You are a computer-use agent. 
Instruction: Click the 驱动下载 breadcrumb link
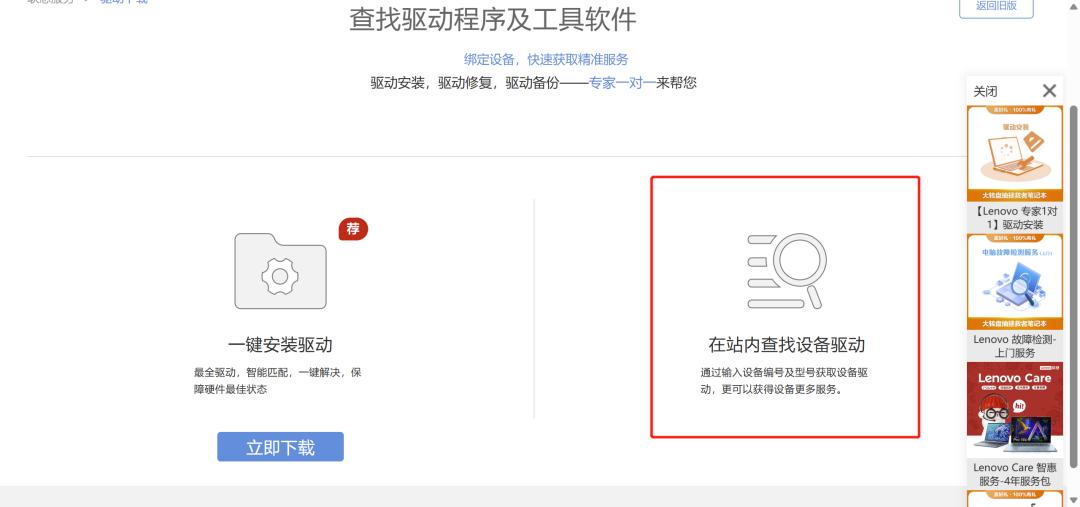[x=124, y=2]
